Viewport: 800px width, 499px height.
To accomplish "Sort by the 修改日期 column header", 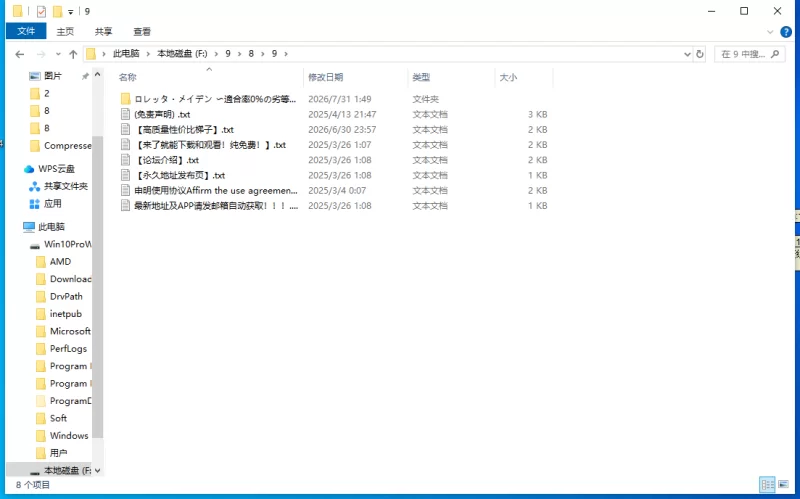I will pyautogui.click(x=326, y=77).
